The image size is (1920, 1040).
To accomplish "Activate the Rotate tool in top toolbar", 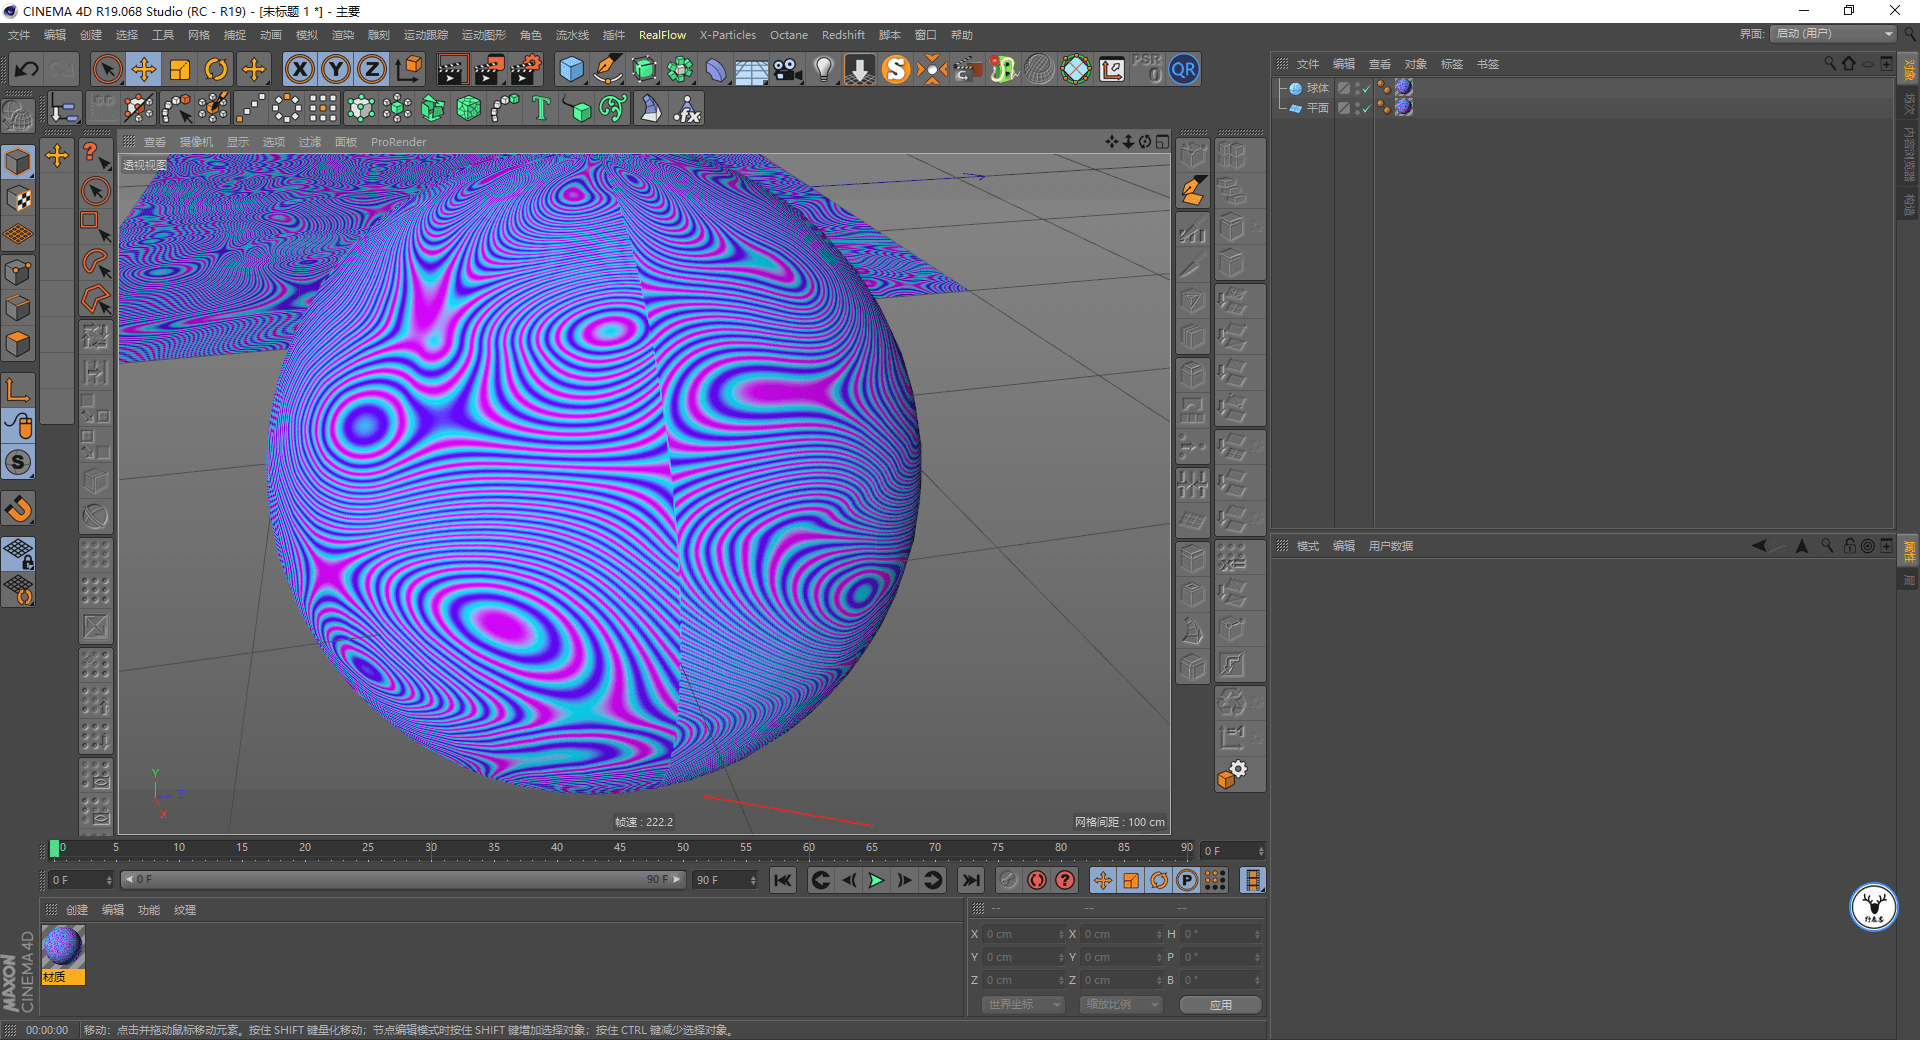I will click(216, 69).
